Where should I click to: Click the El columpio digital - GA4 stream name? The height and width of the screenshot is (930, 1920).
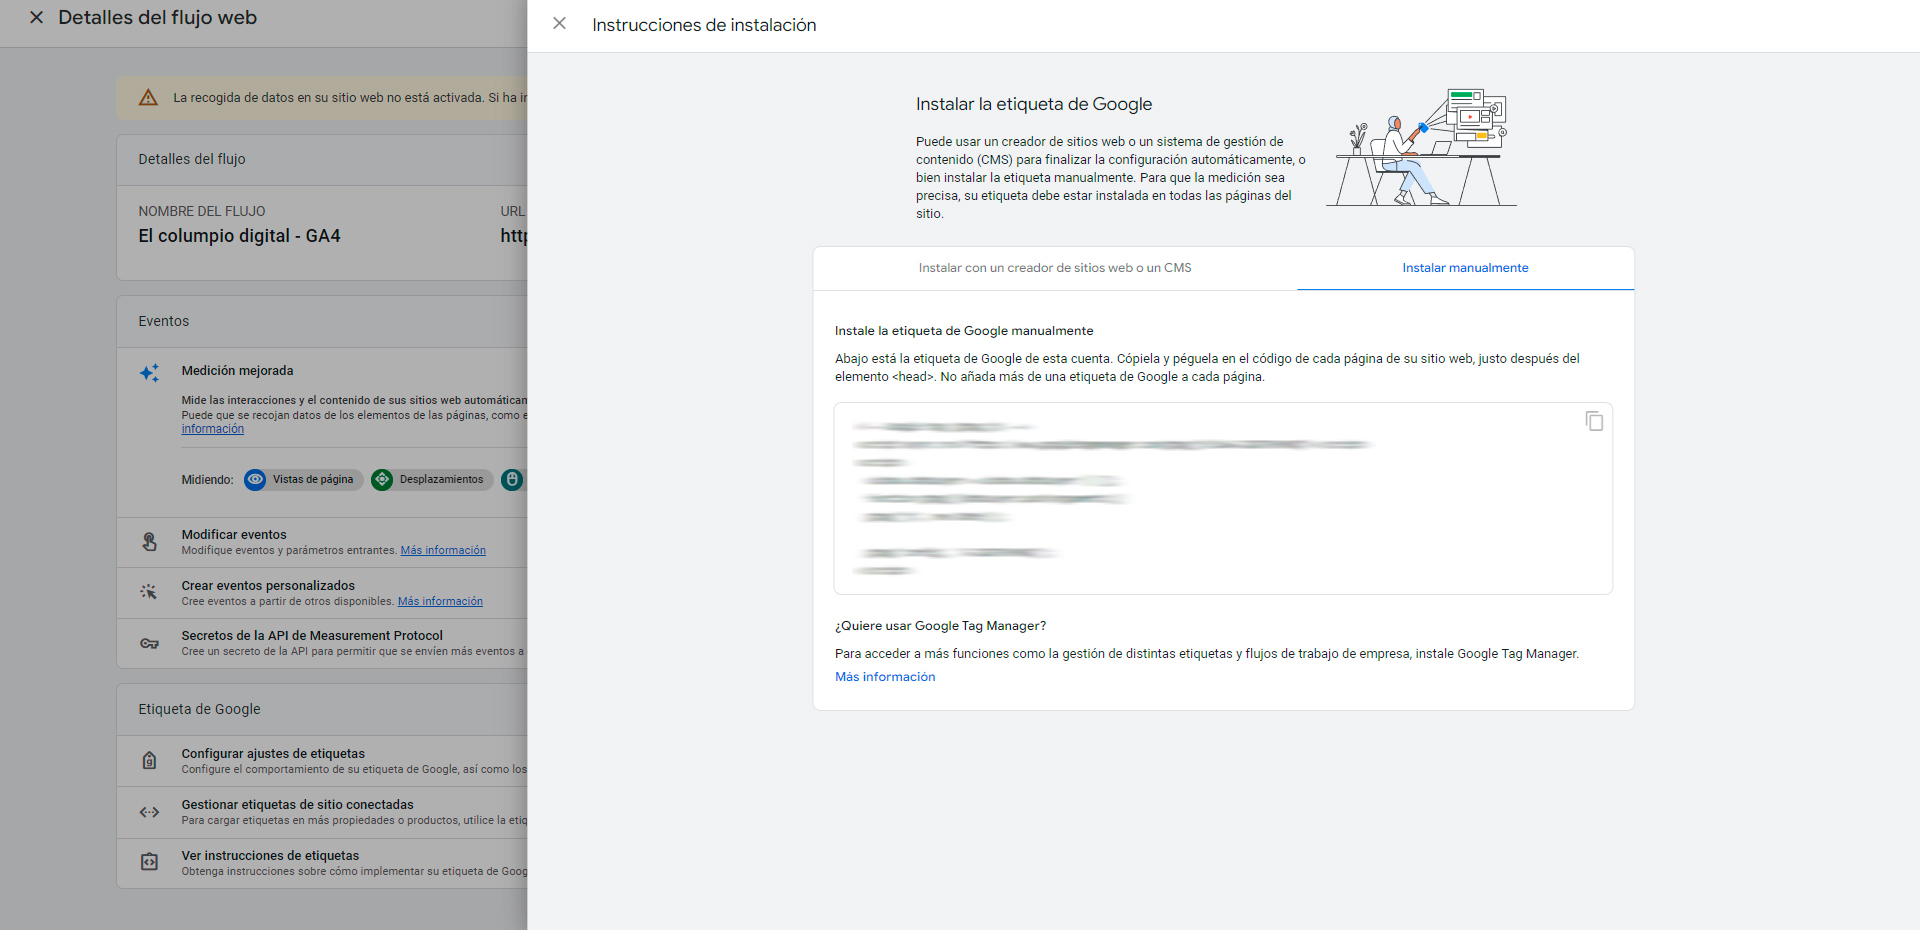click(239, 236)
